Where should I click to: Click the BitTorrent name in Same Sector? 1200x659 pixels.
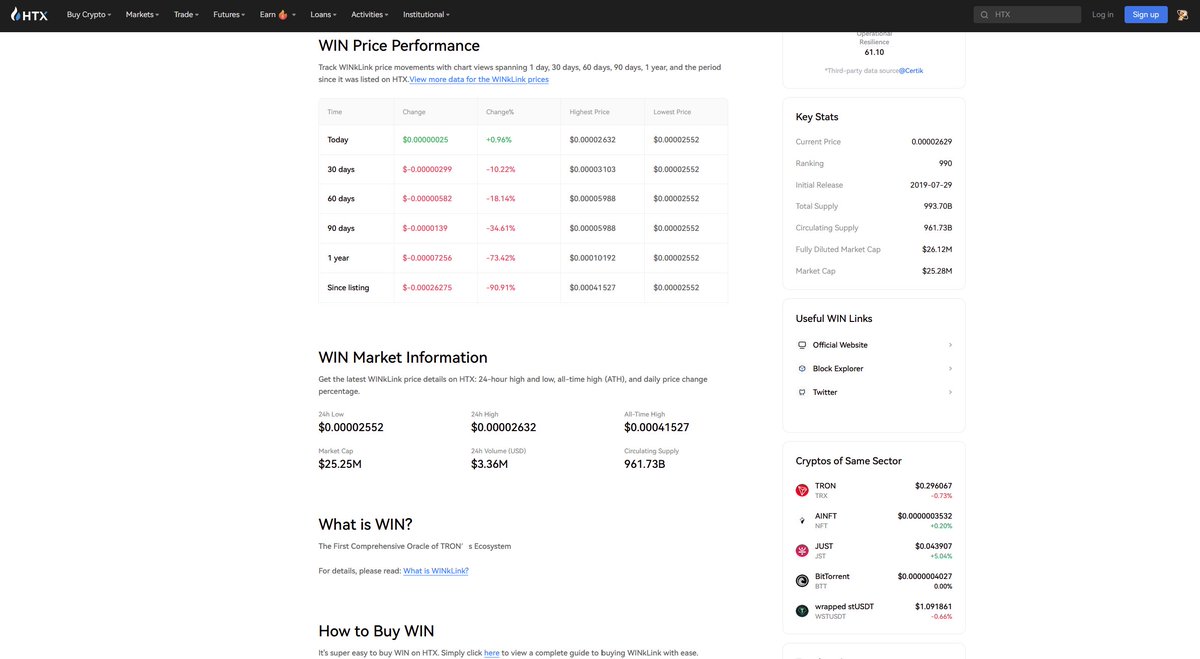[832, 576]
